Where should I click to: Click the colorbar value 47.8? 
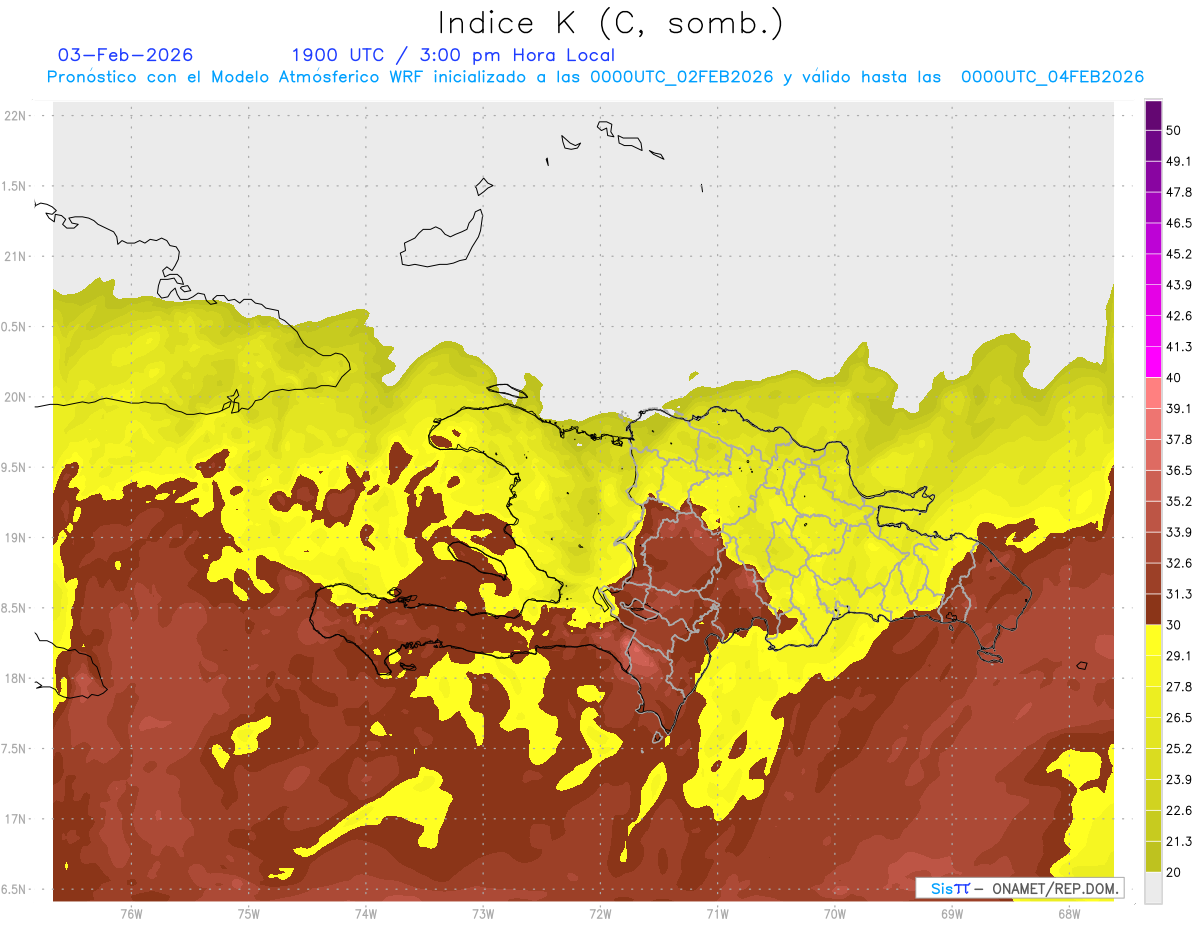tap(1179, 192)
